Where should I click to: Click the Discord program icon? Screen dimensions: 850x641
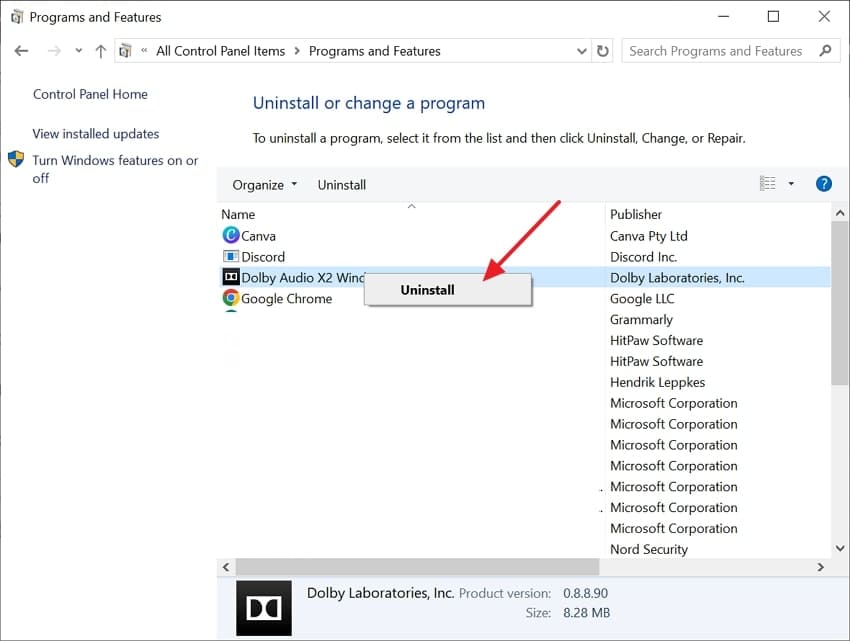[x=231, y=257]
